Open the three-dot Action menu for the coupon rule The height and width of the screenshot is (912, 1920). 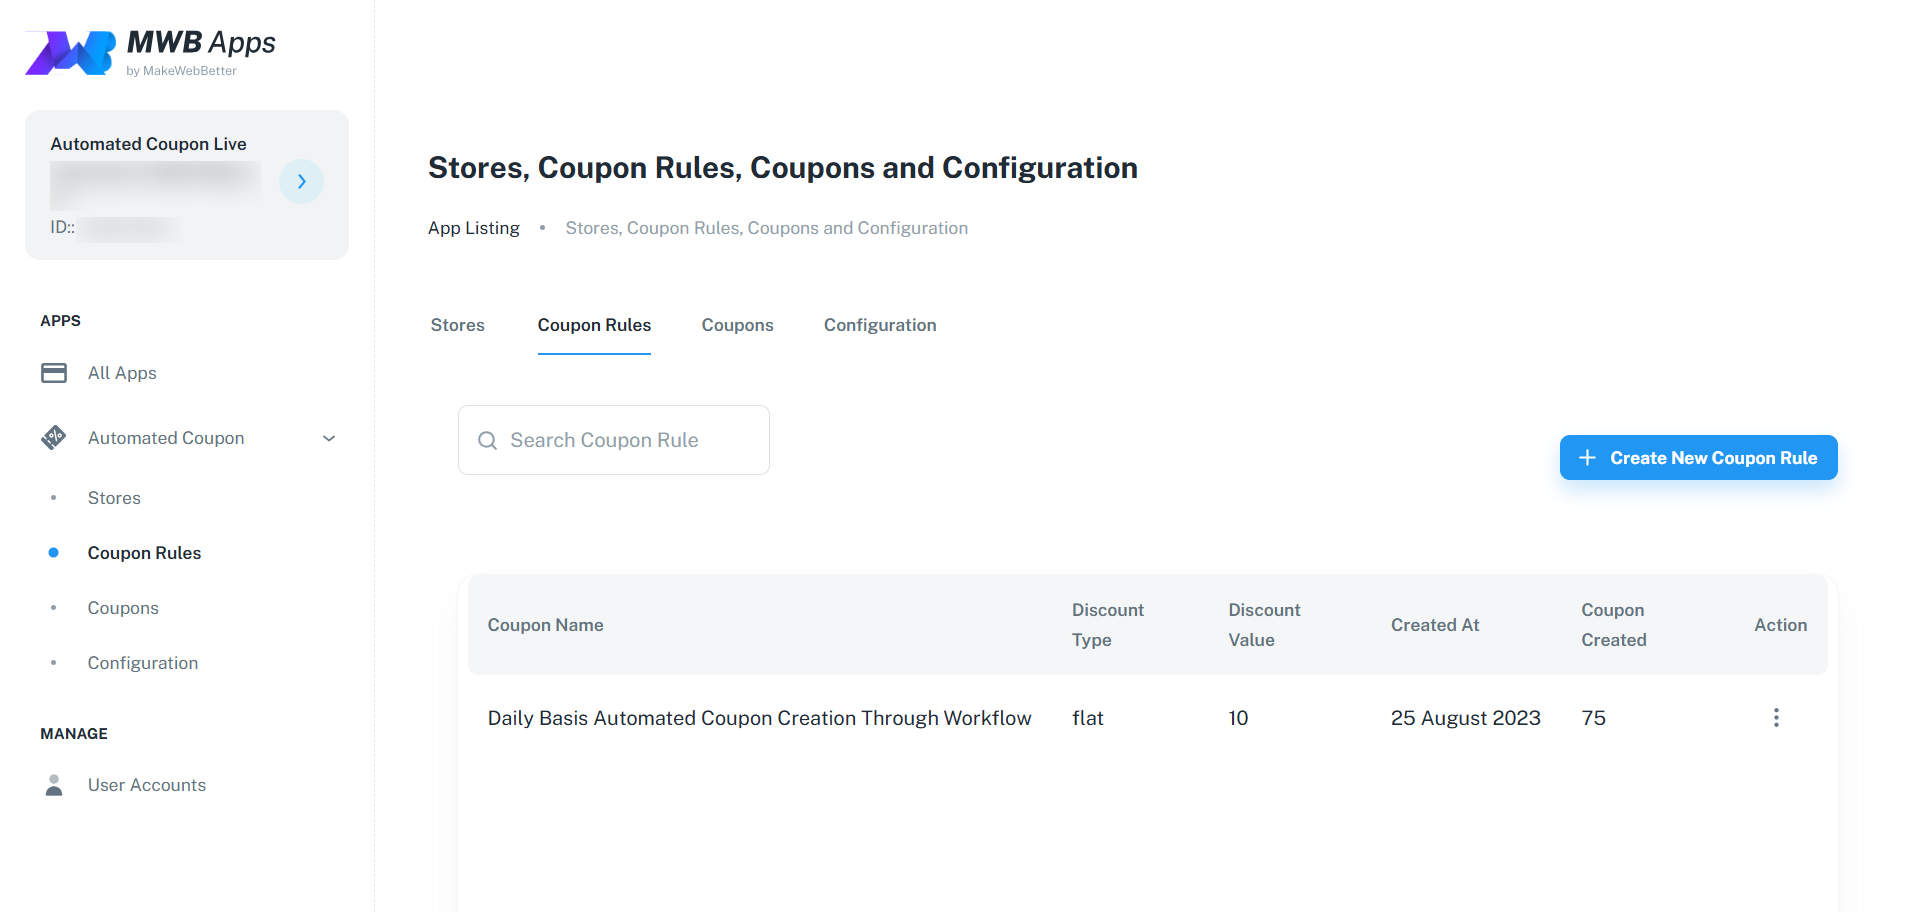(x=1776, y=717)
